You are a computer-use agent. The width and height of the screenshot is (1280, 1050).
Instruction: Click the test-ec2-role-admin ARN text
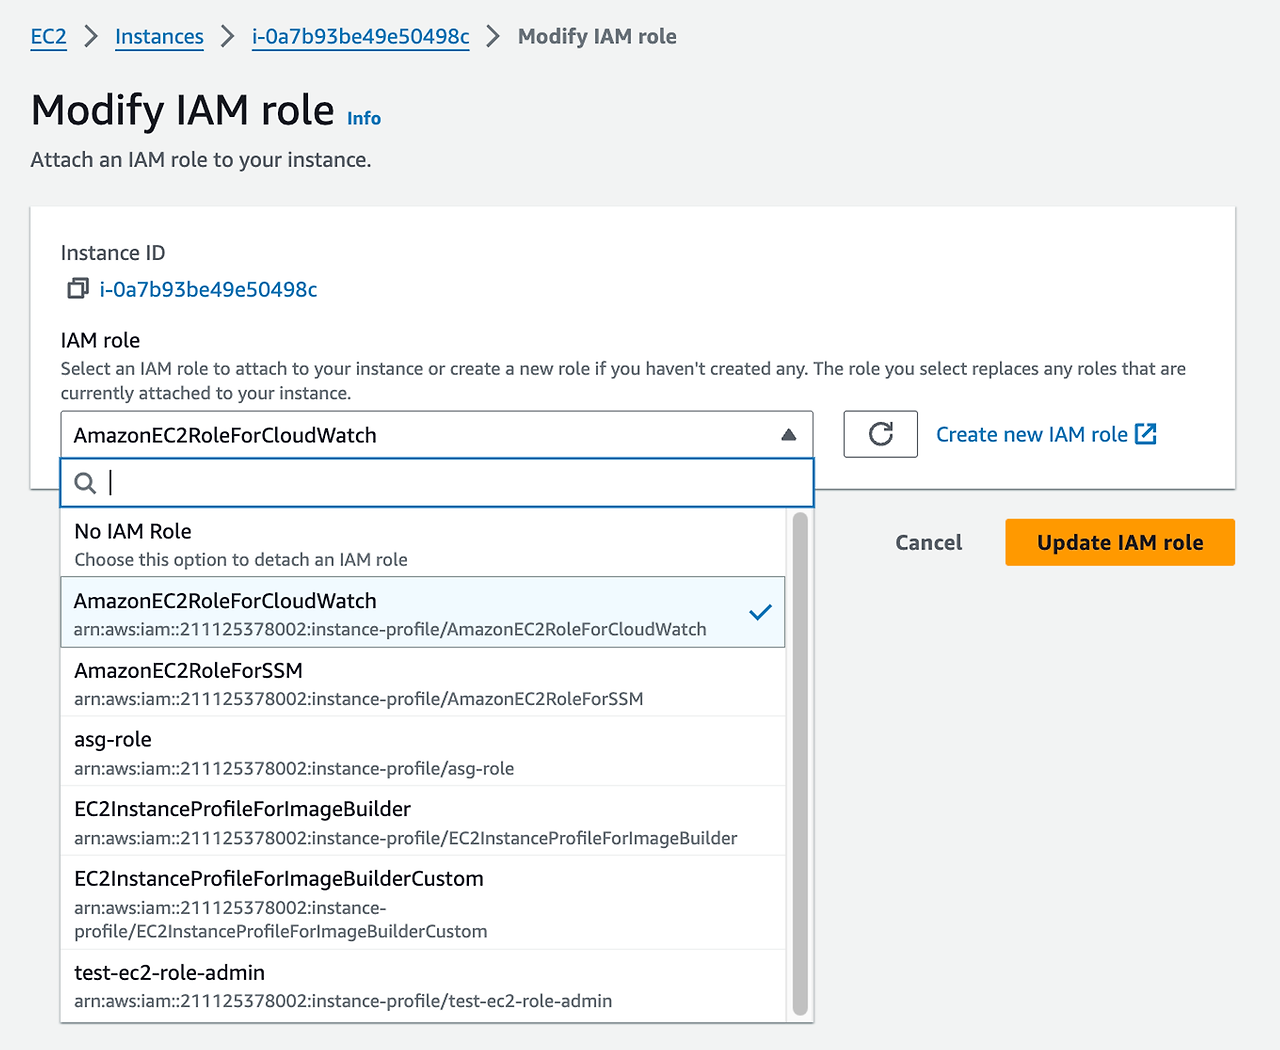[x=343, y=1001]
